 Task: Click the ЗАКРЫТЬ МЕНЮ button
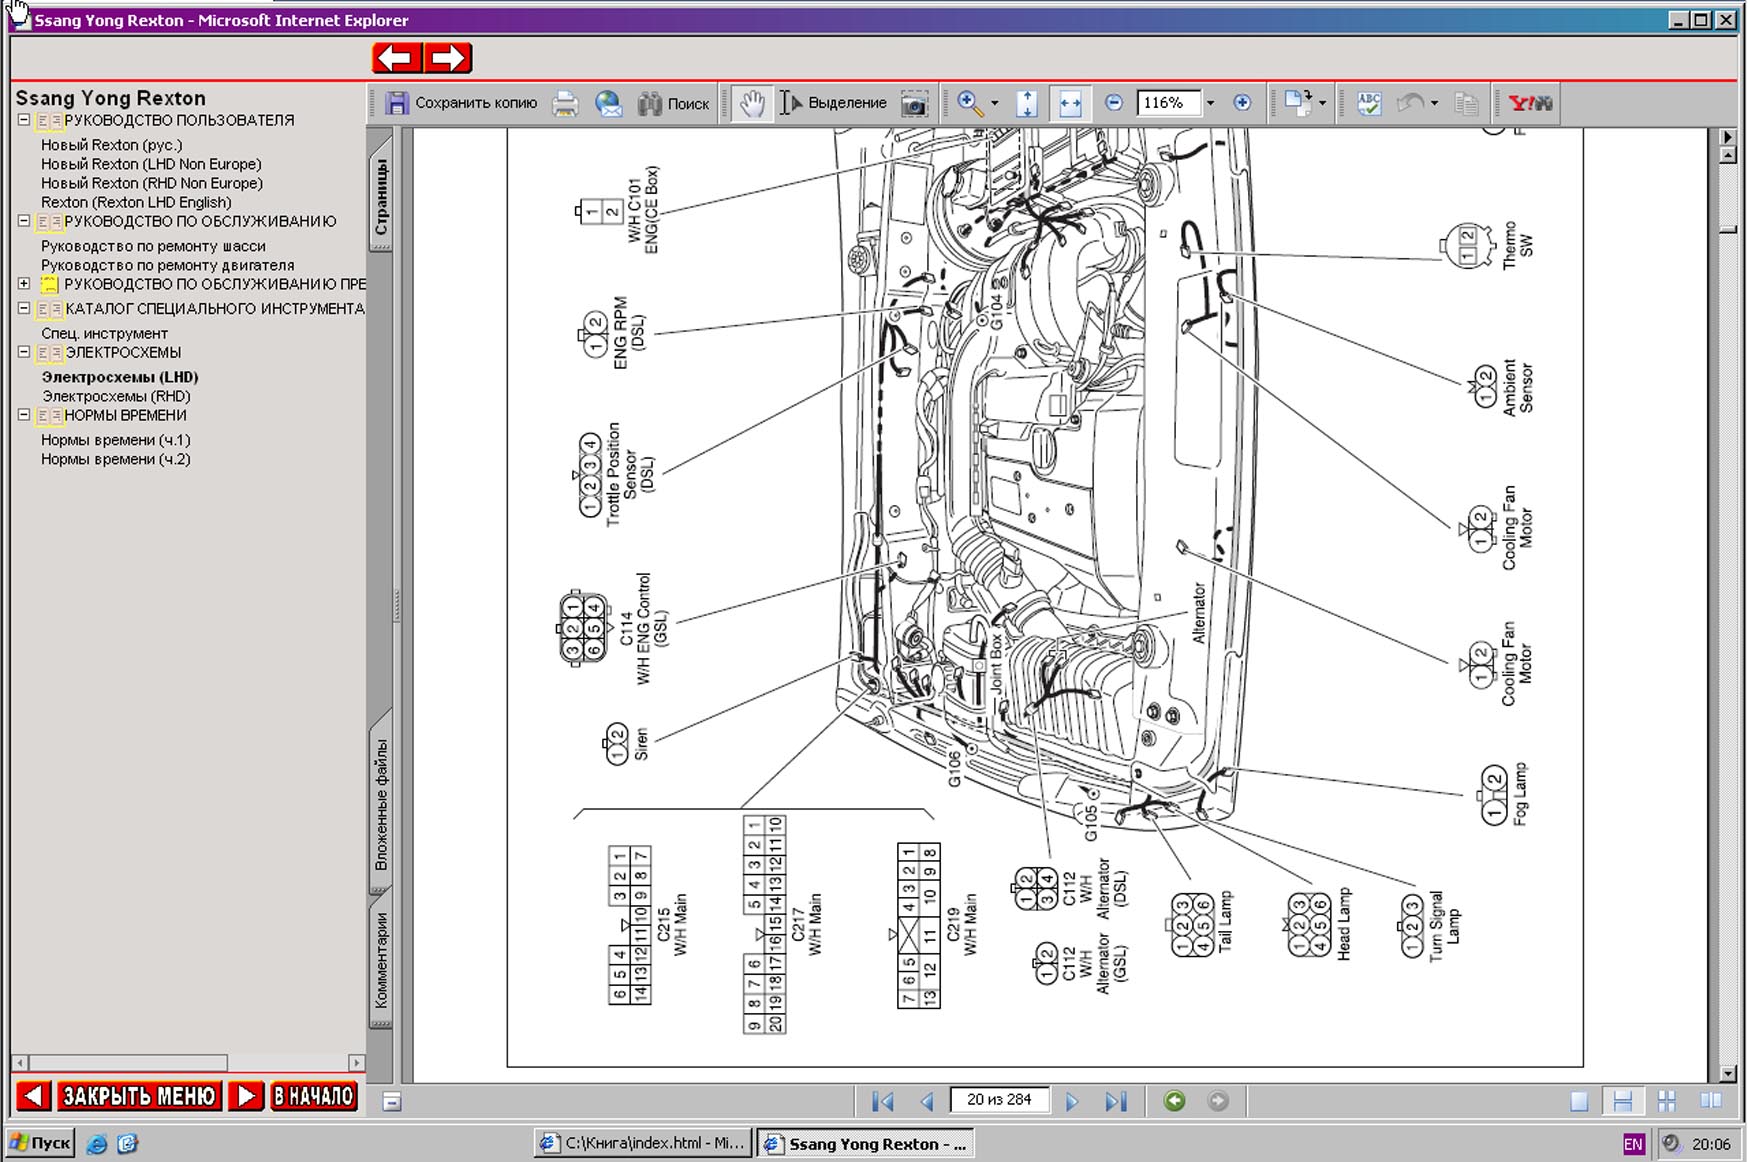coord(138,1096)
